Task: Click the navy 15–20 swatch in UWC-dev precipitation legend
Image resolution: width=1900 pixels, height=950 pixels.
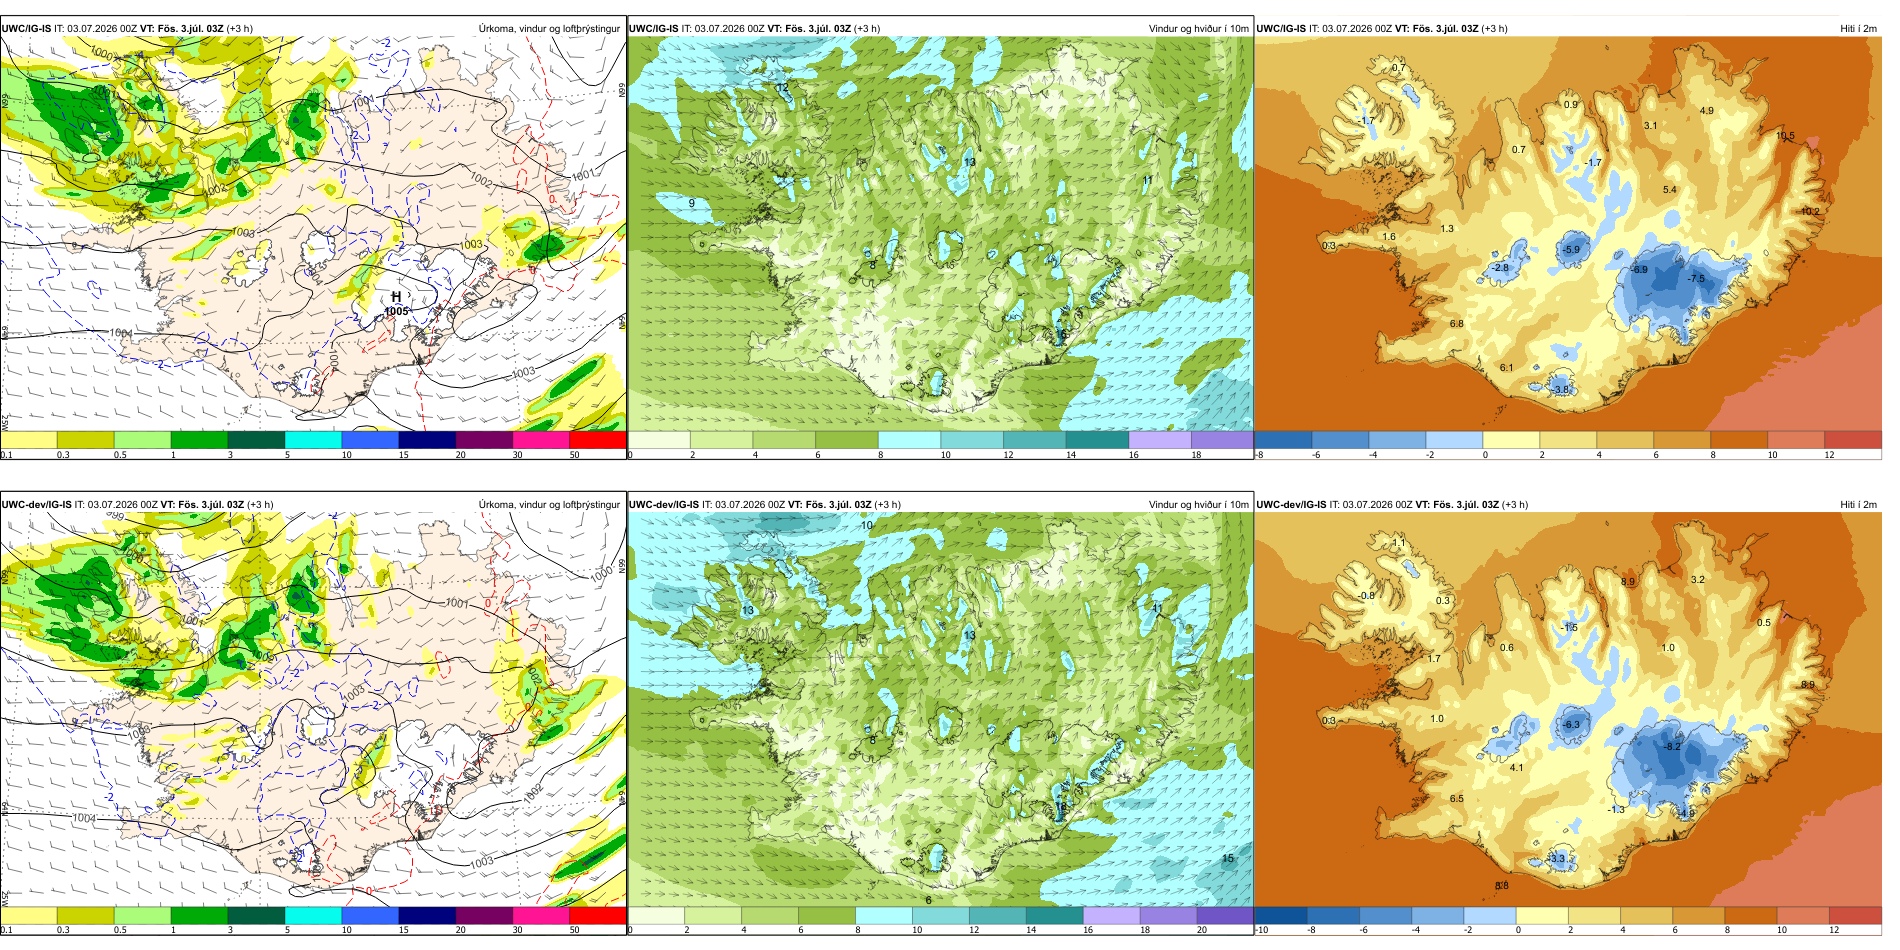Action: point(427,916)
